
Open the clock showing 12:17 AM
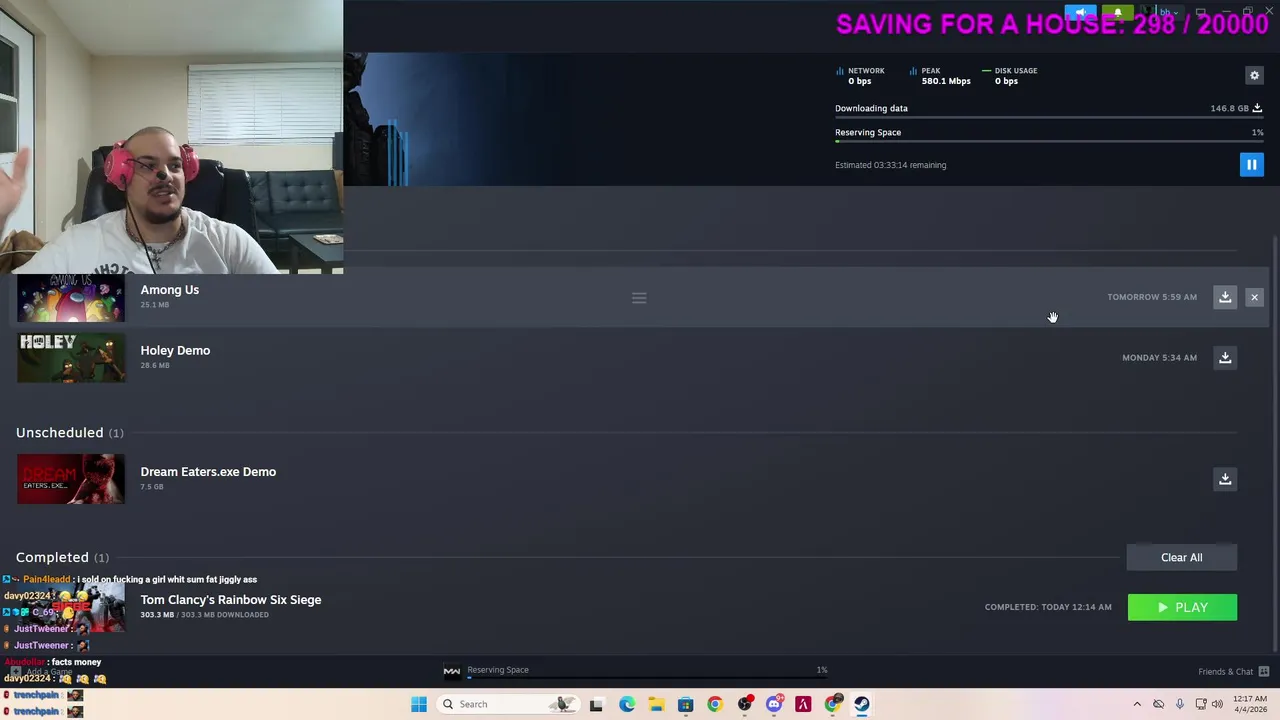coord(1250,704)
